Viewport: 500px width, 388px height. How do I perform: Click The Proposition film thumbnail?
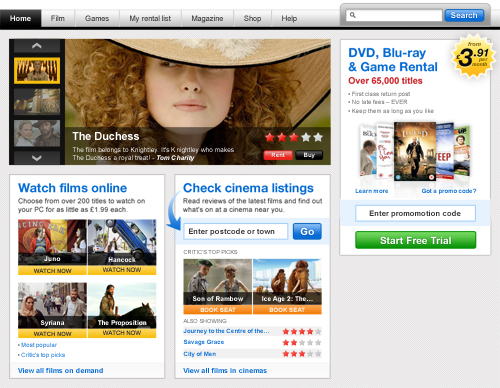(x=122, y=306)
